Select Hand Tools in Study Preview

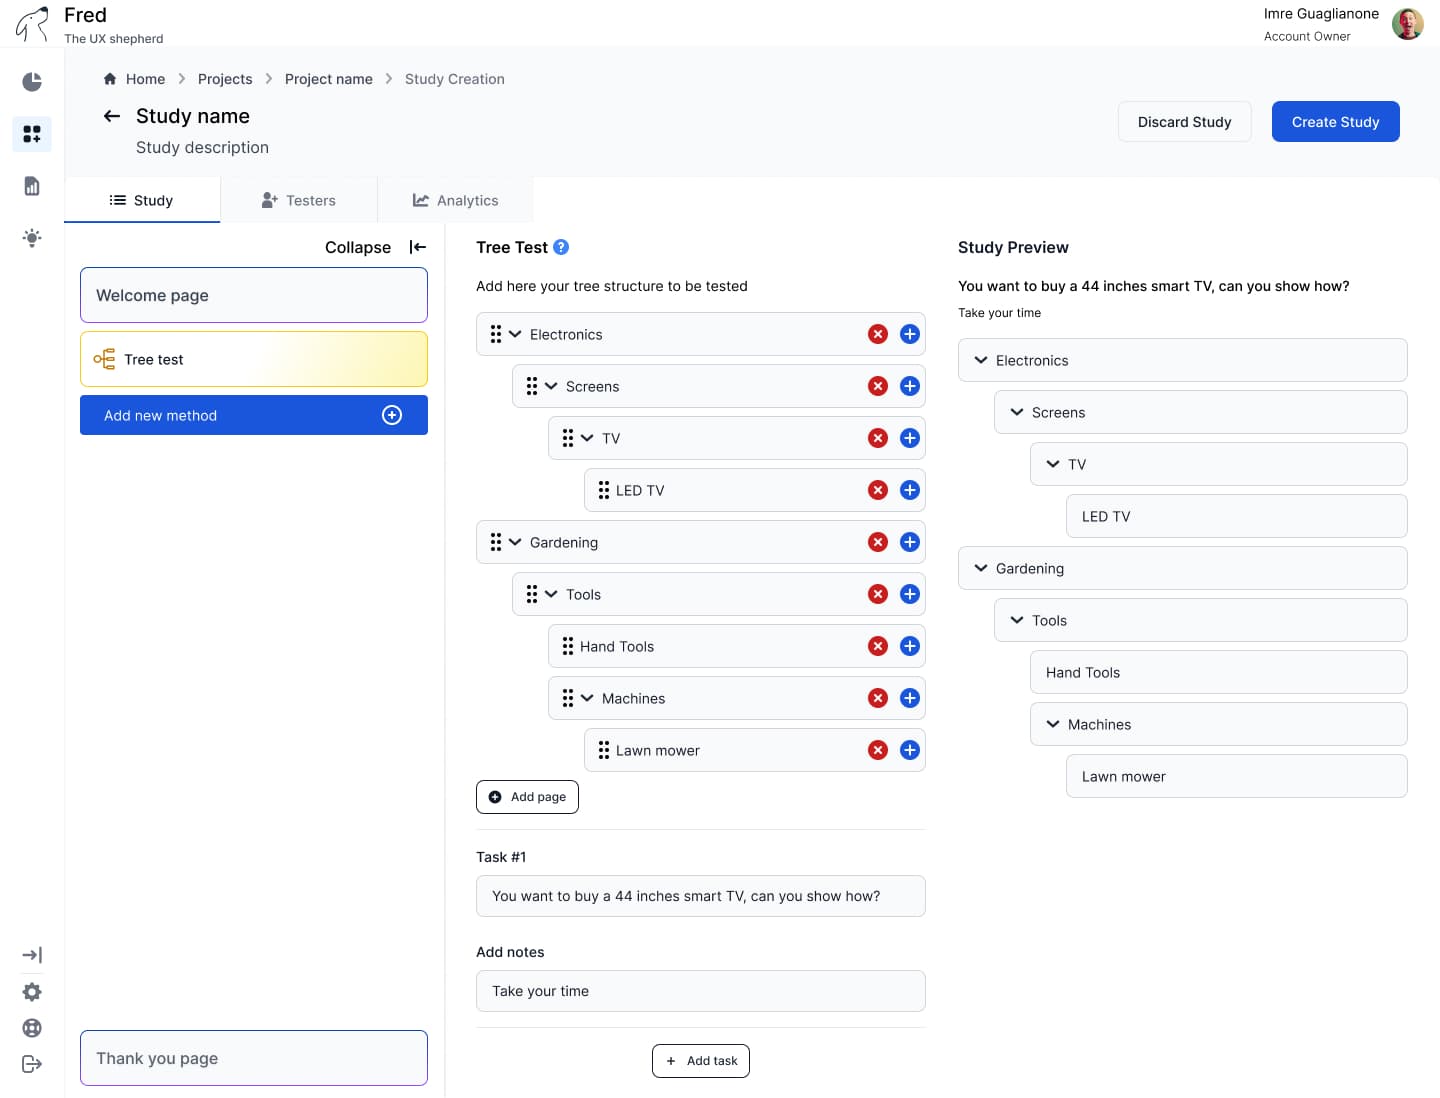tap(1219, 672)
